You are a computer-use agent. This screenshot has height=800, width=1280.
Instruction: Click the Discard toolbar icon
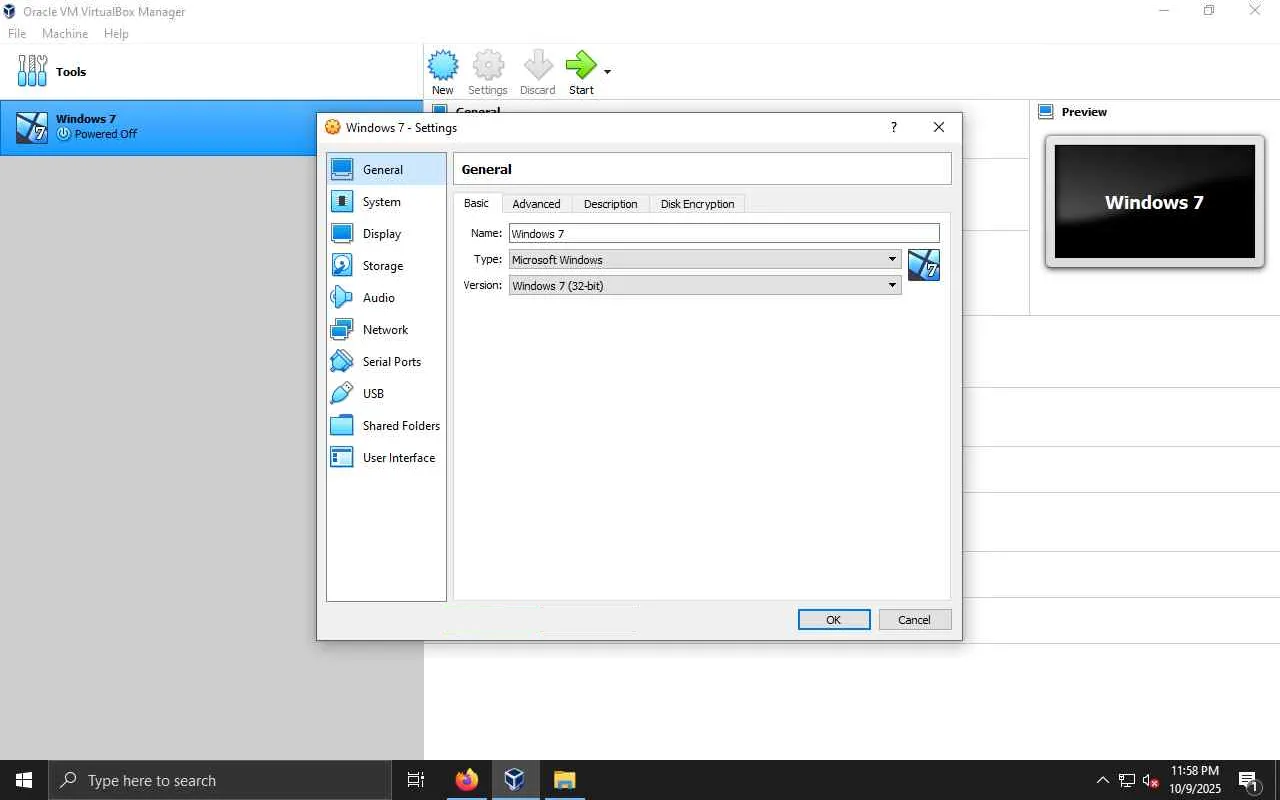click(538, 73)
